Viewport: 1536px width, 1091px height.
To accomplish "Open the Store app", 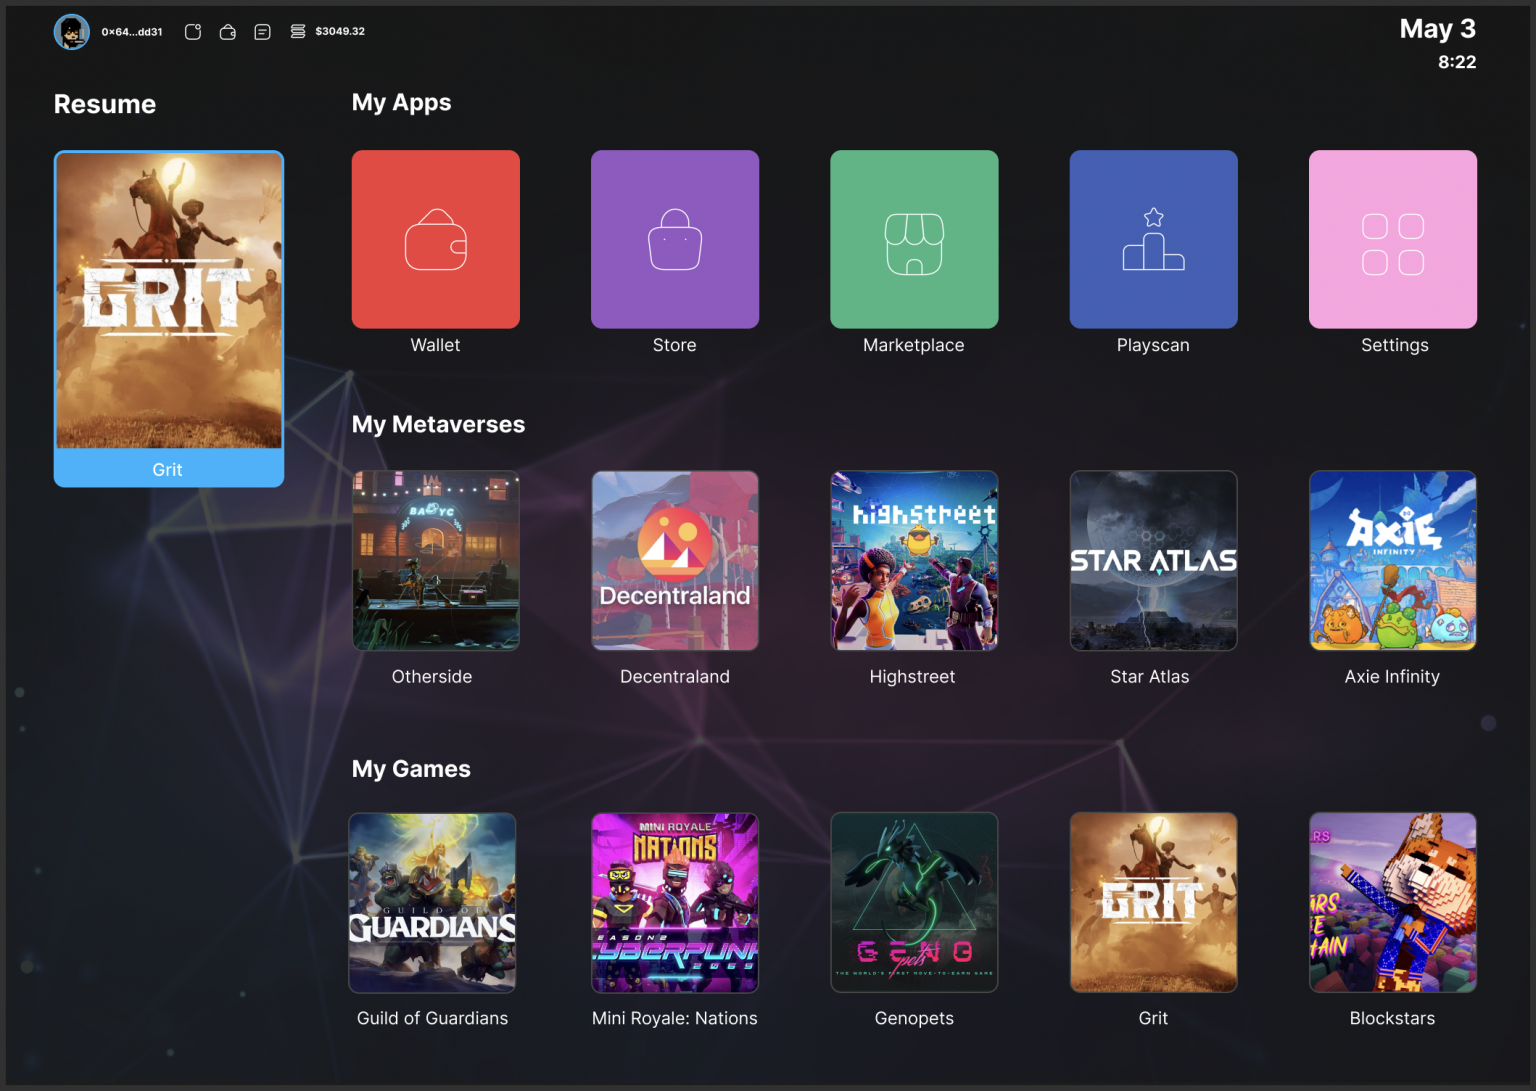I will (674, 239).
